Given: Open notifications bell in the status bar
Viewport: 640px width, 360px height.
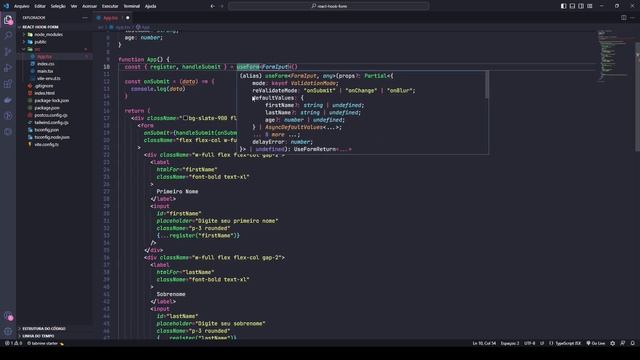Looking at the screenshot, I should (633, 343).
